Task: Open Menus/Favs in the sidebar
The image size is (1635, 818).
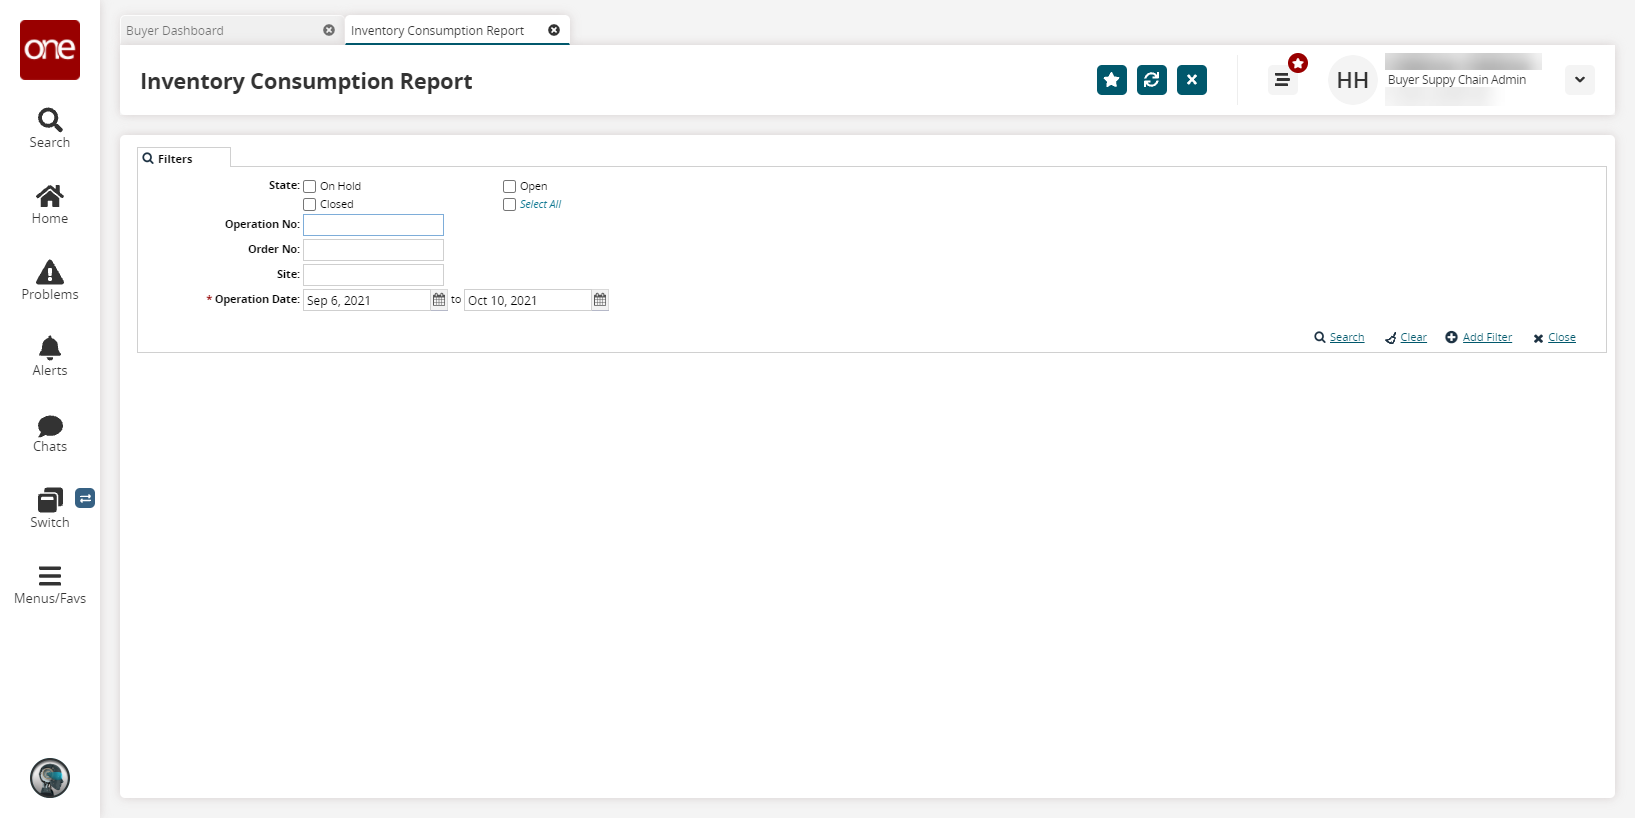Action: coord(50,585)
